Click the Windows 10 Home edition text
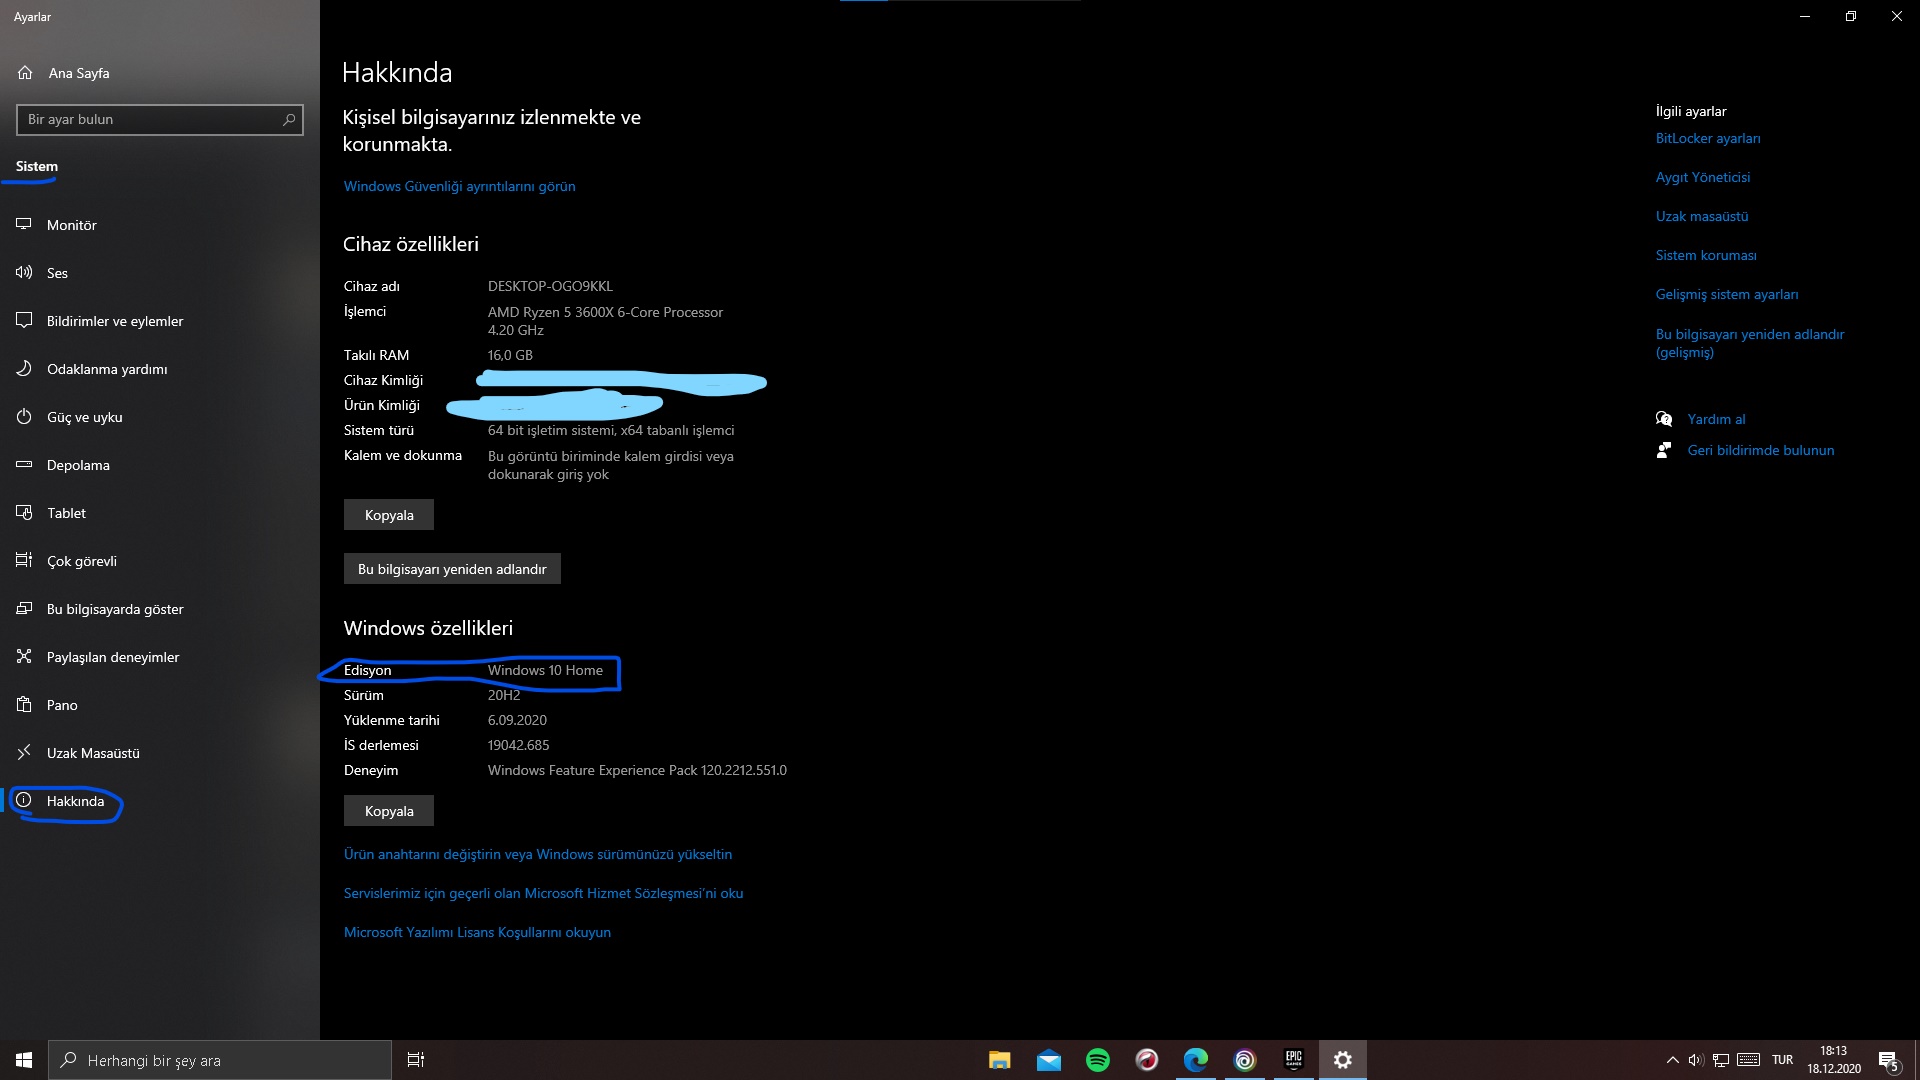The height and width of the screenshot is (1080, 1920). pyautogui.click(x=545, y=671)
